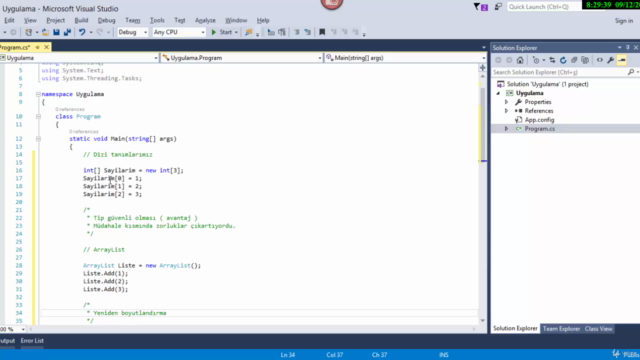Viewport: 640px width, 360px height.
Task: Open the Debug menu
Action: coord(107,20)
